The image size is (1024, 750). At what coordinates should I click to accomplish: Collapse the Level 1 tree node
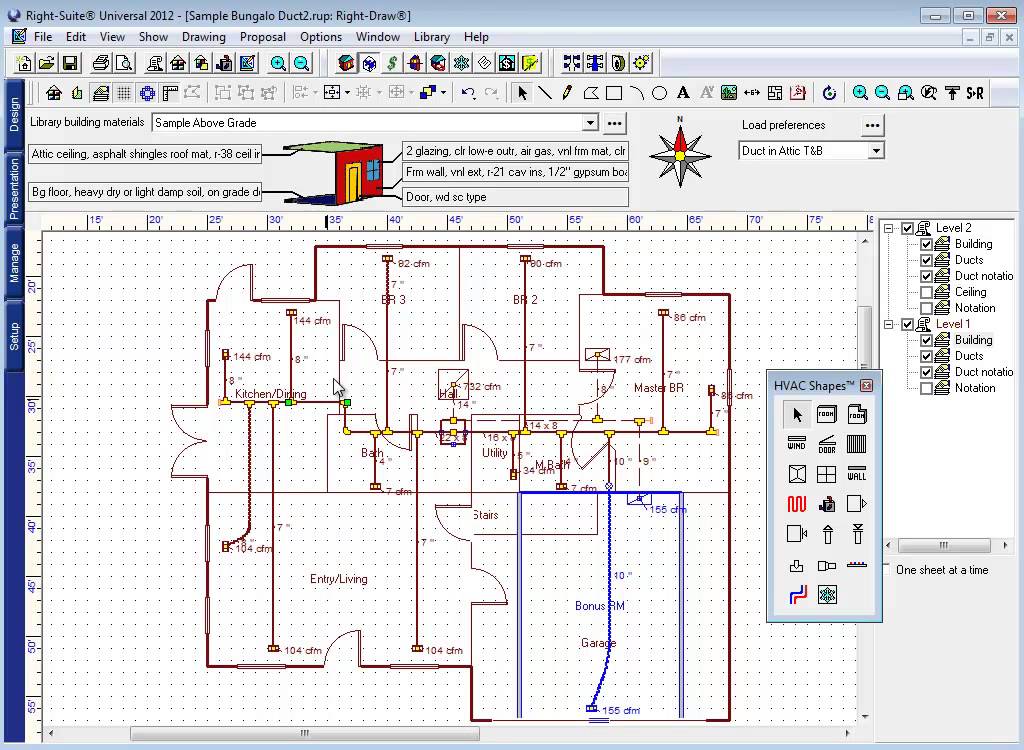(x=888, y=324)
